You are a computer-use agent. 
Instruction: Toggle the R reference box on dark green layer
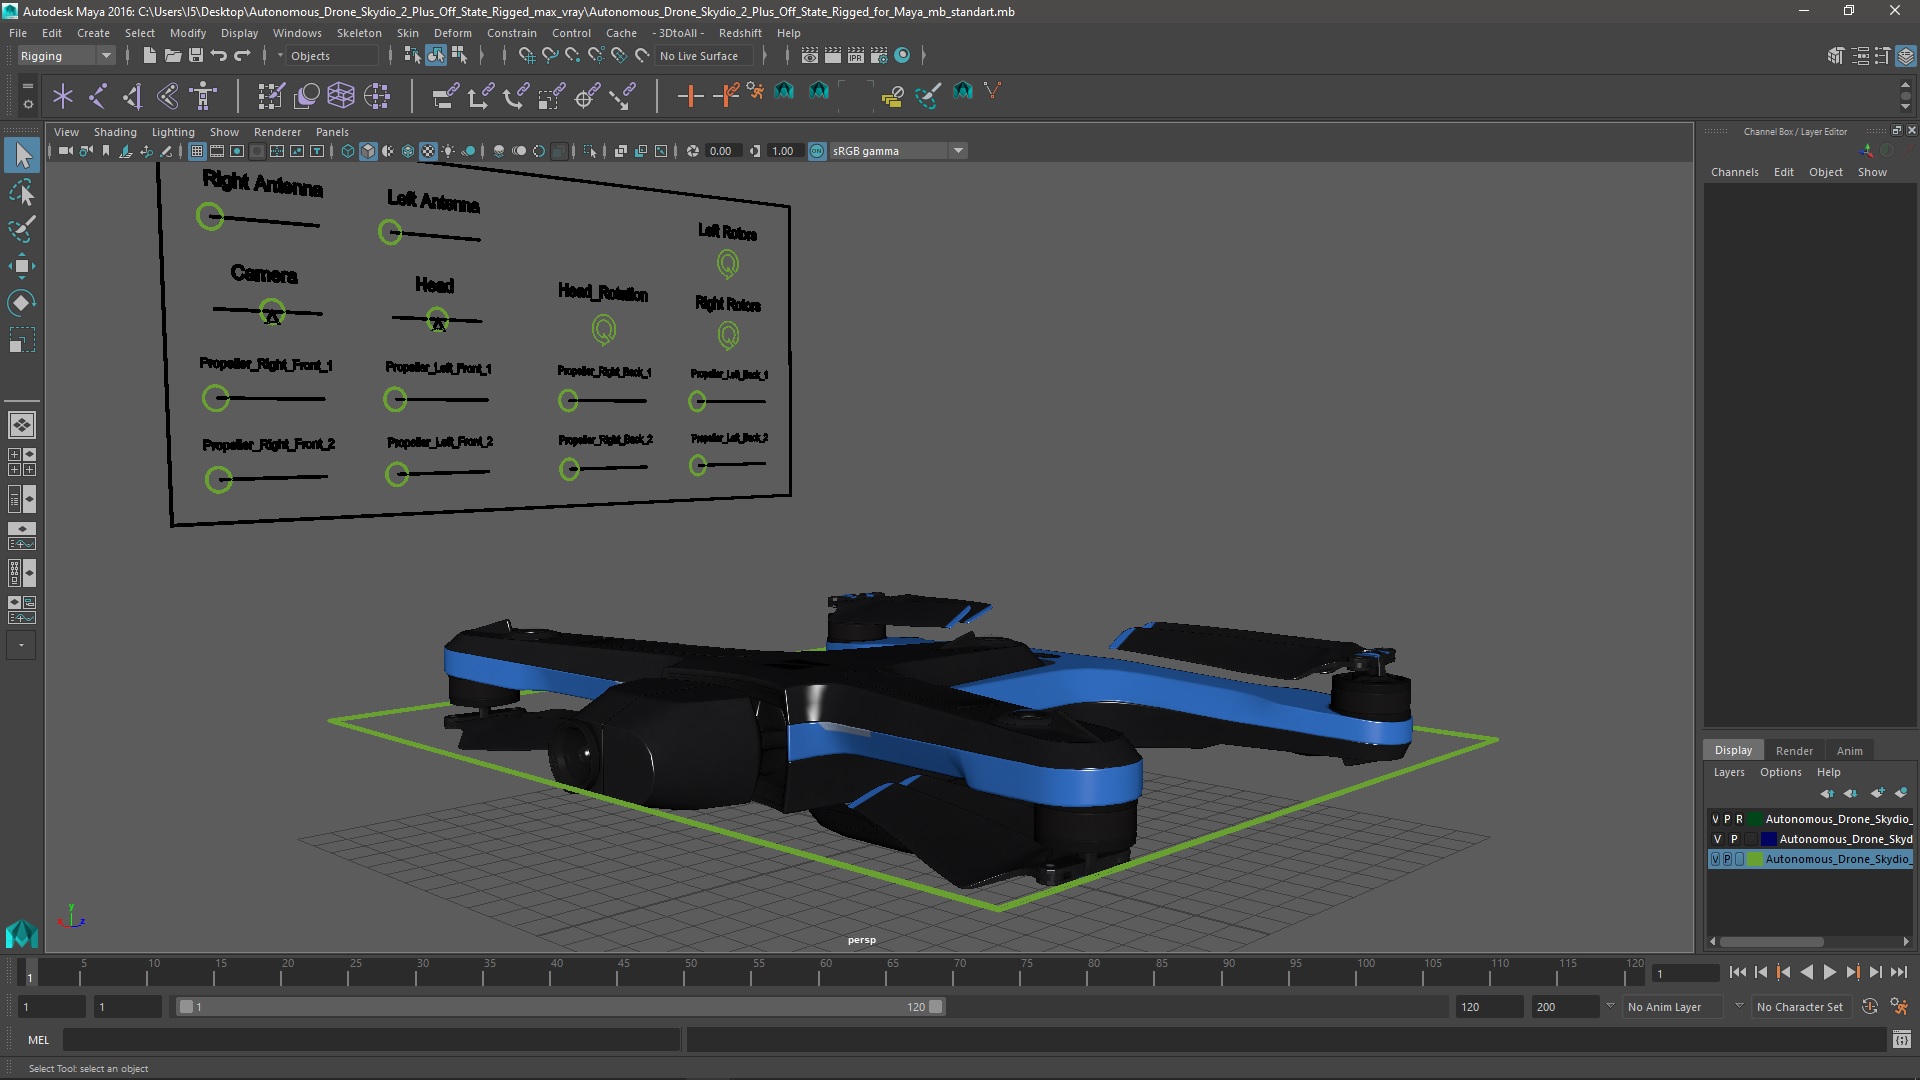(x=1739, y=819)
